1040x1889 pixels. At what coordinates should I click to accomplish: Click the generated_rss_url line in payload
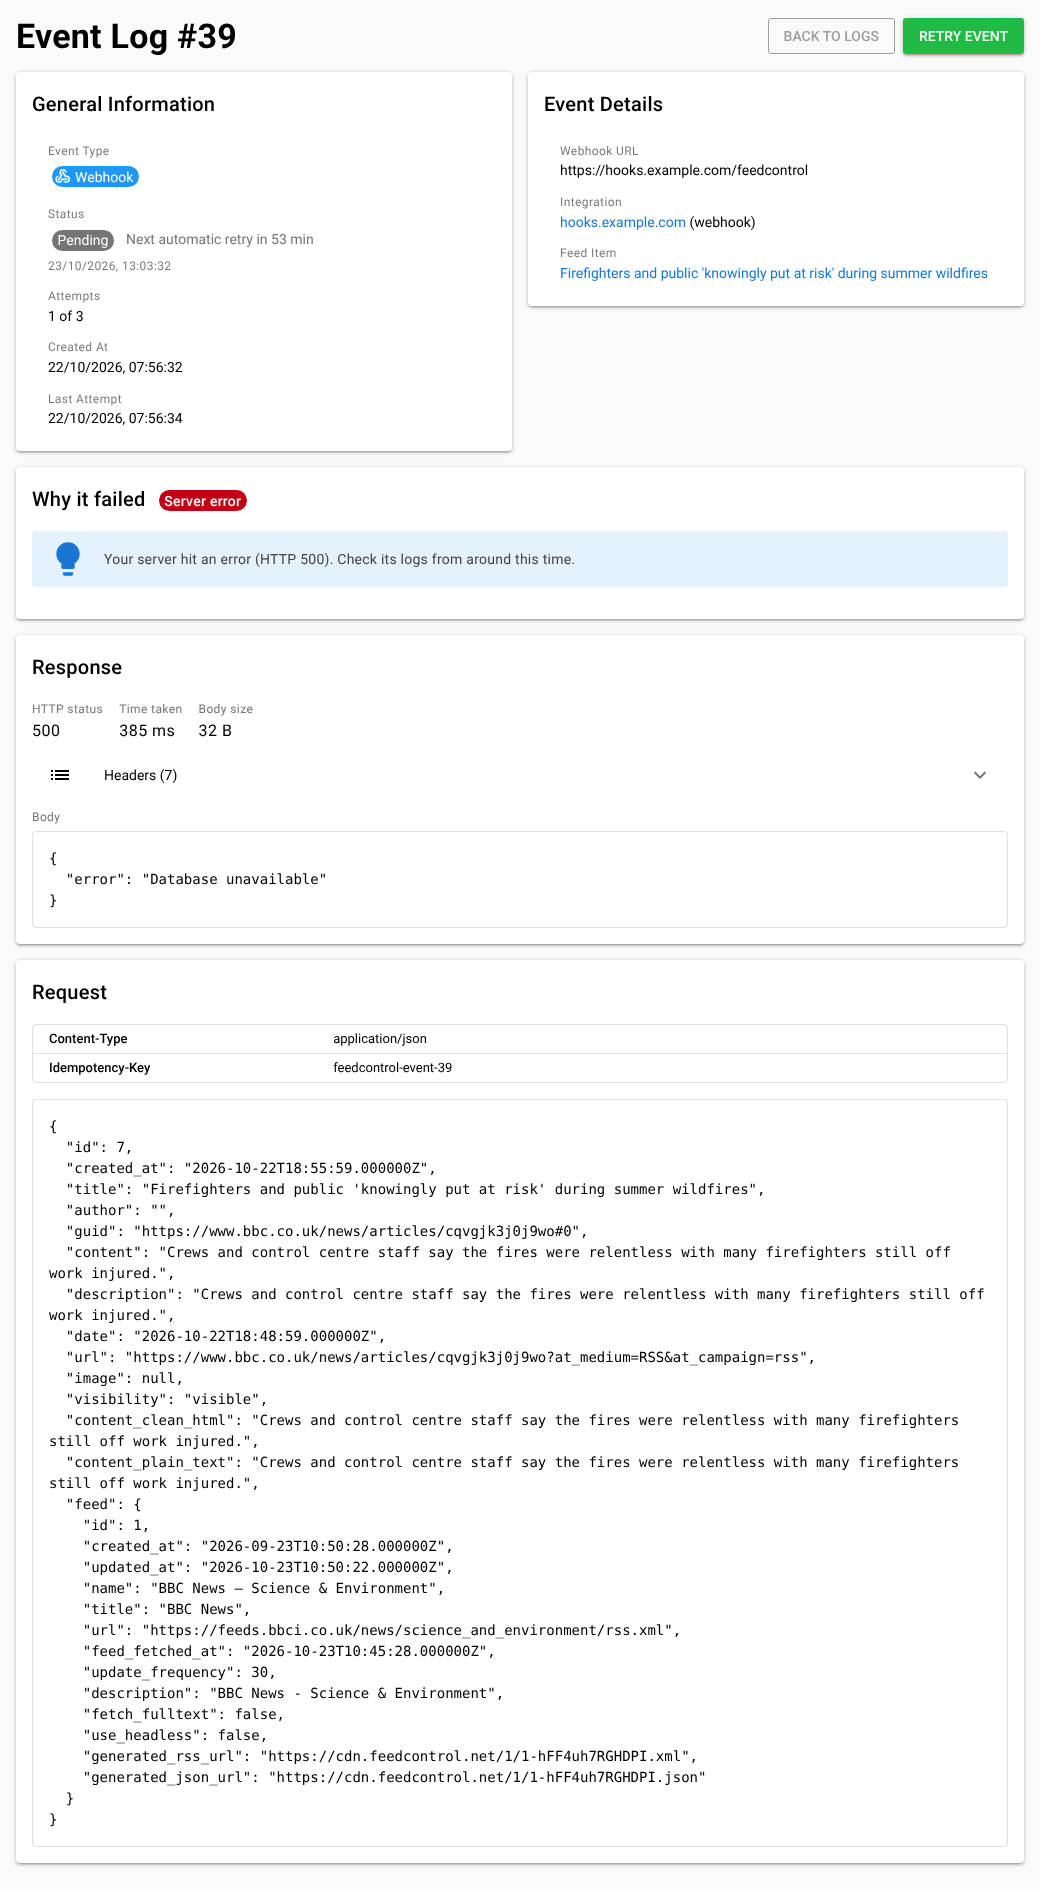[x=390, y=1756]
